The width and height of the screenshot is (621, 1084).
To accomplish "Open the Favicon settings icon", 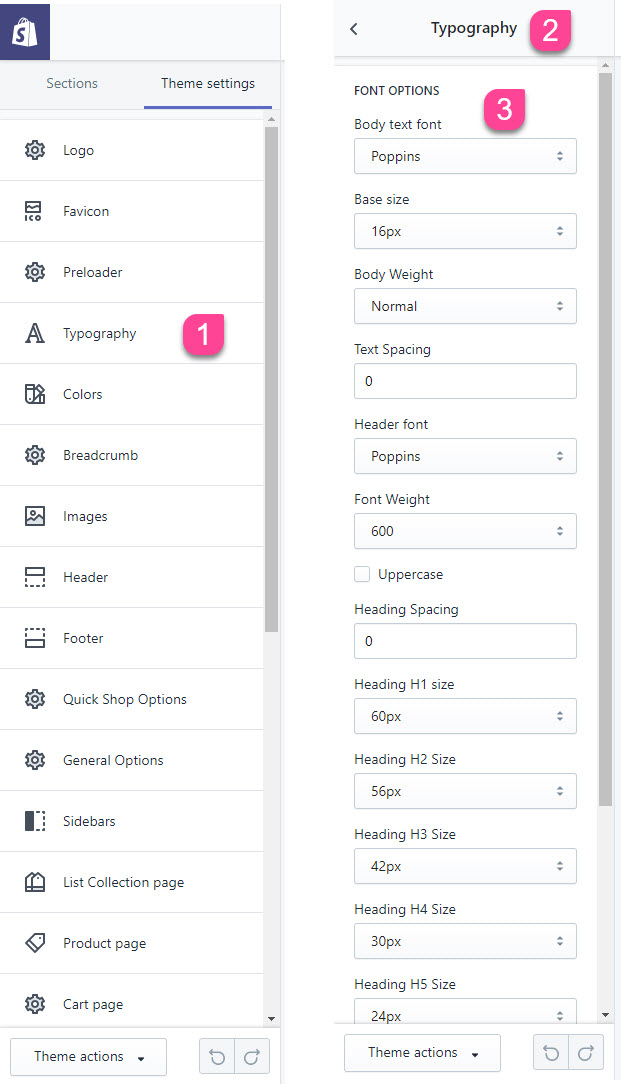I will [x=34, y=211].
